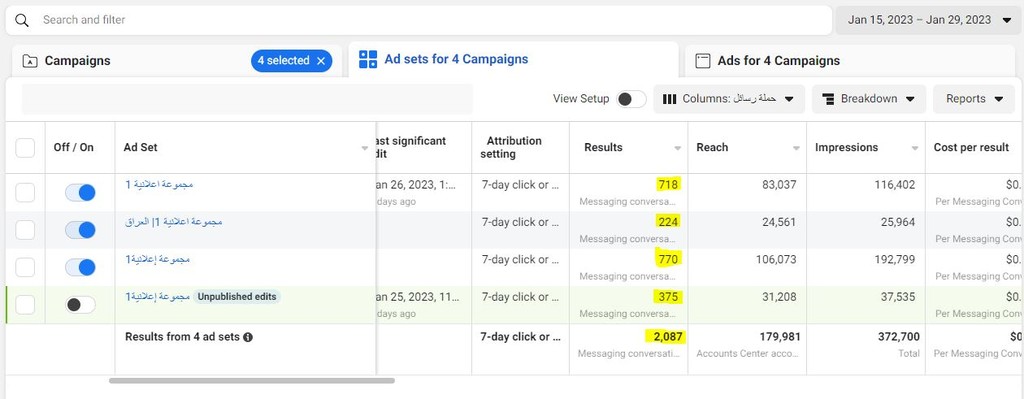Click the Breakdown icon
Image resolution: width=1024 pixels, height=399 pixels.
[828, 99]
